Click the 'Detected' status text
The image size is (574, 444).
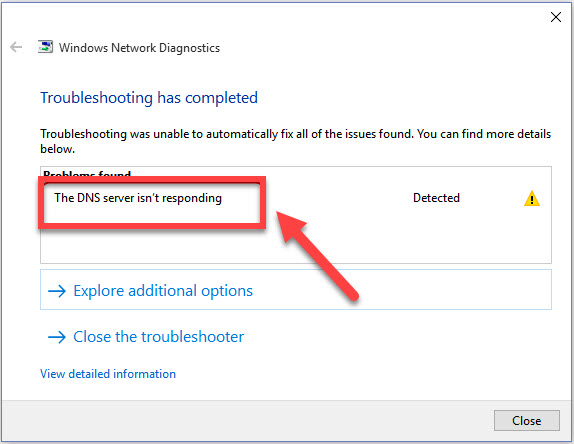click(x=436, y=198)
